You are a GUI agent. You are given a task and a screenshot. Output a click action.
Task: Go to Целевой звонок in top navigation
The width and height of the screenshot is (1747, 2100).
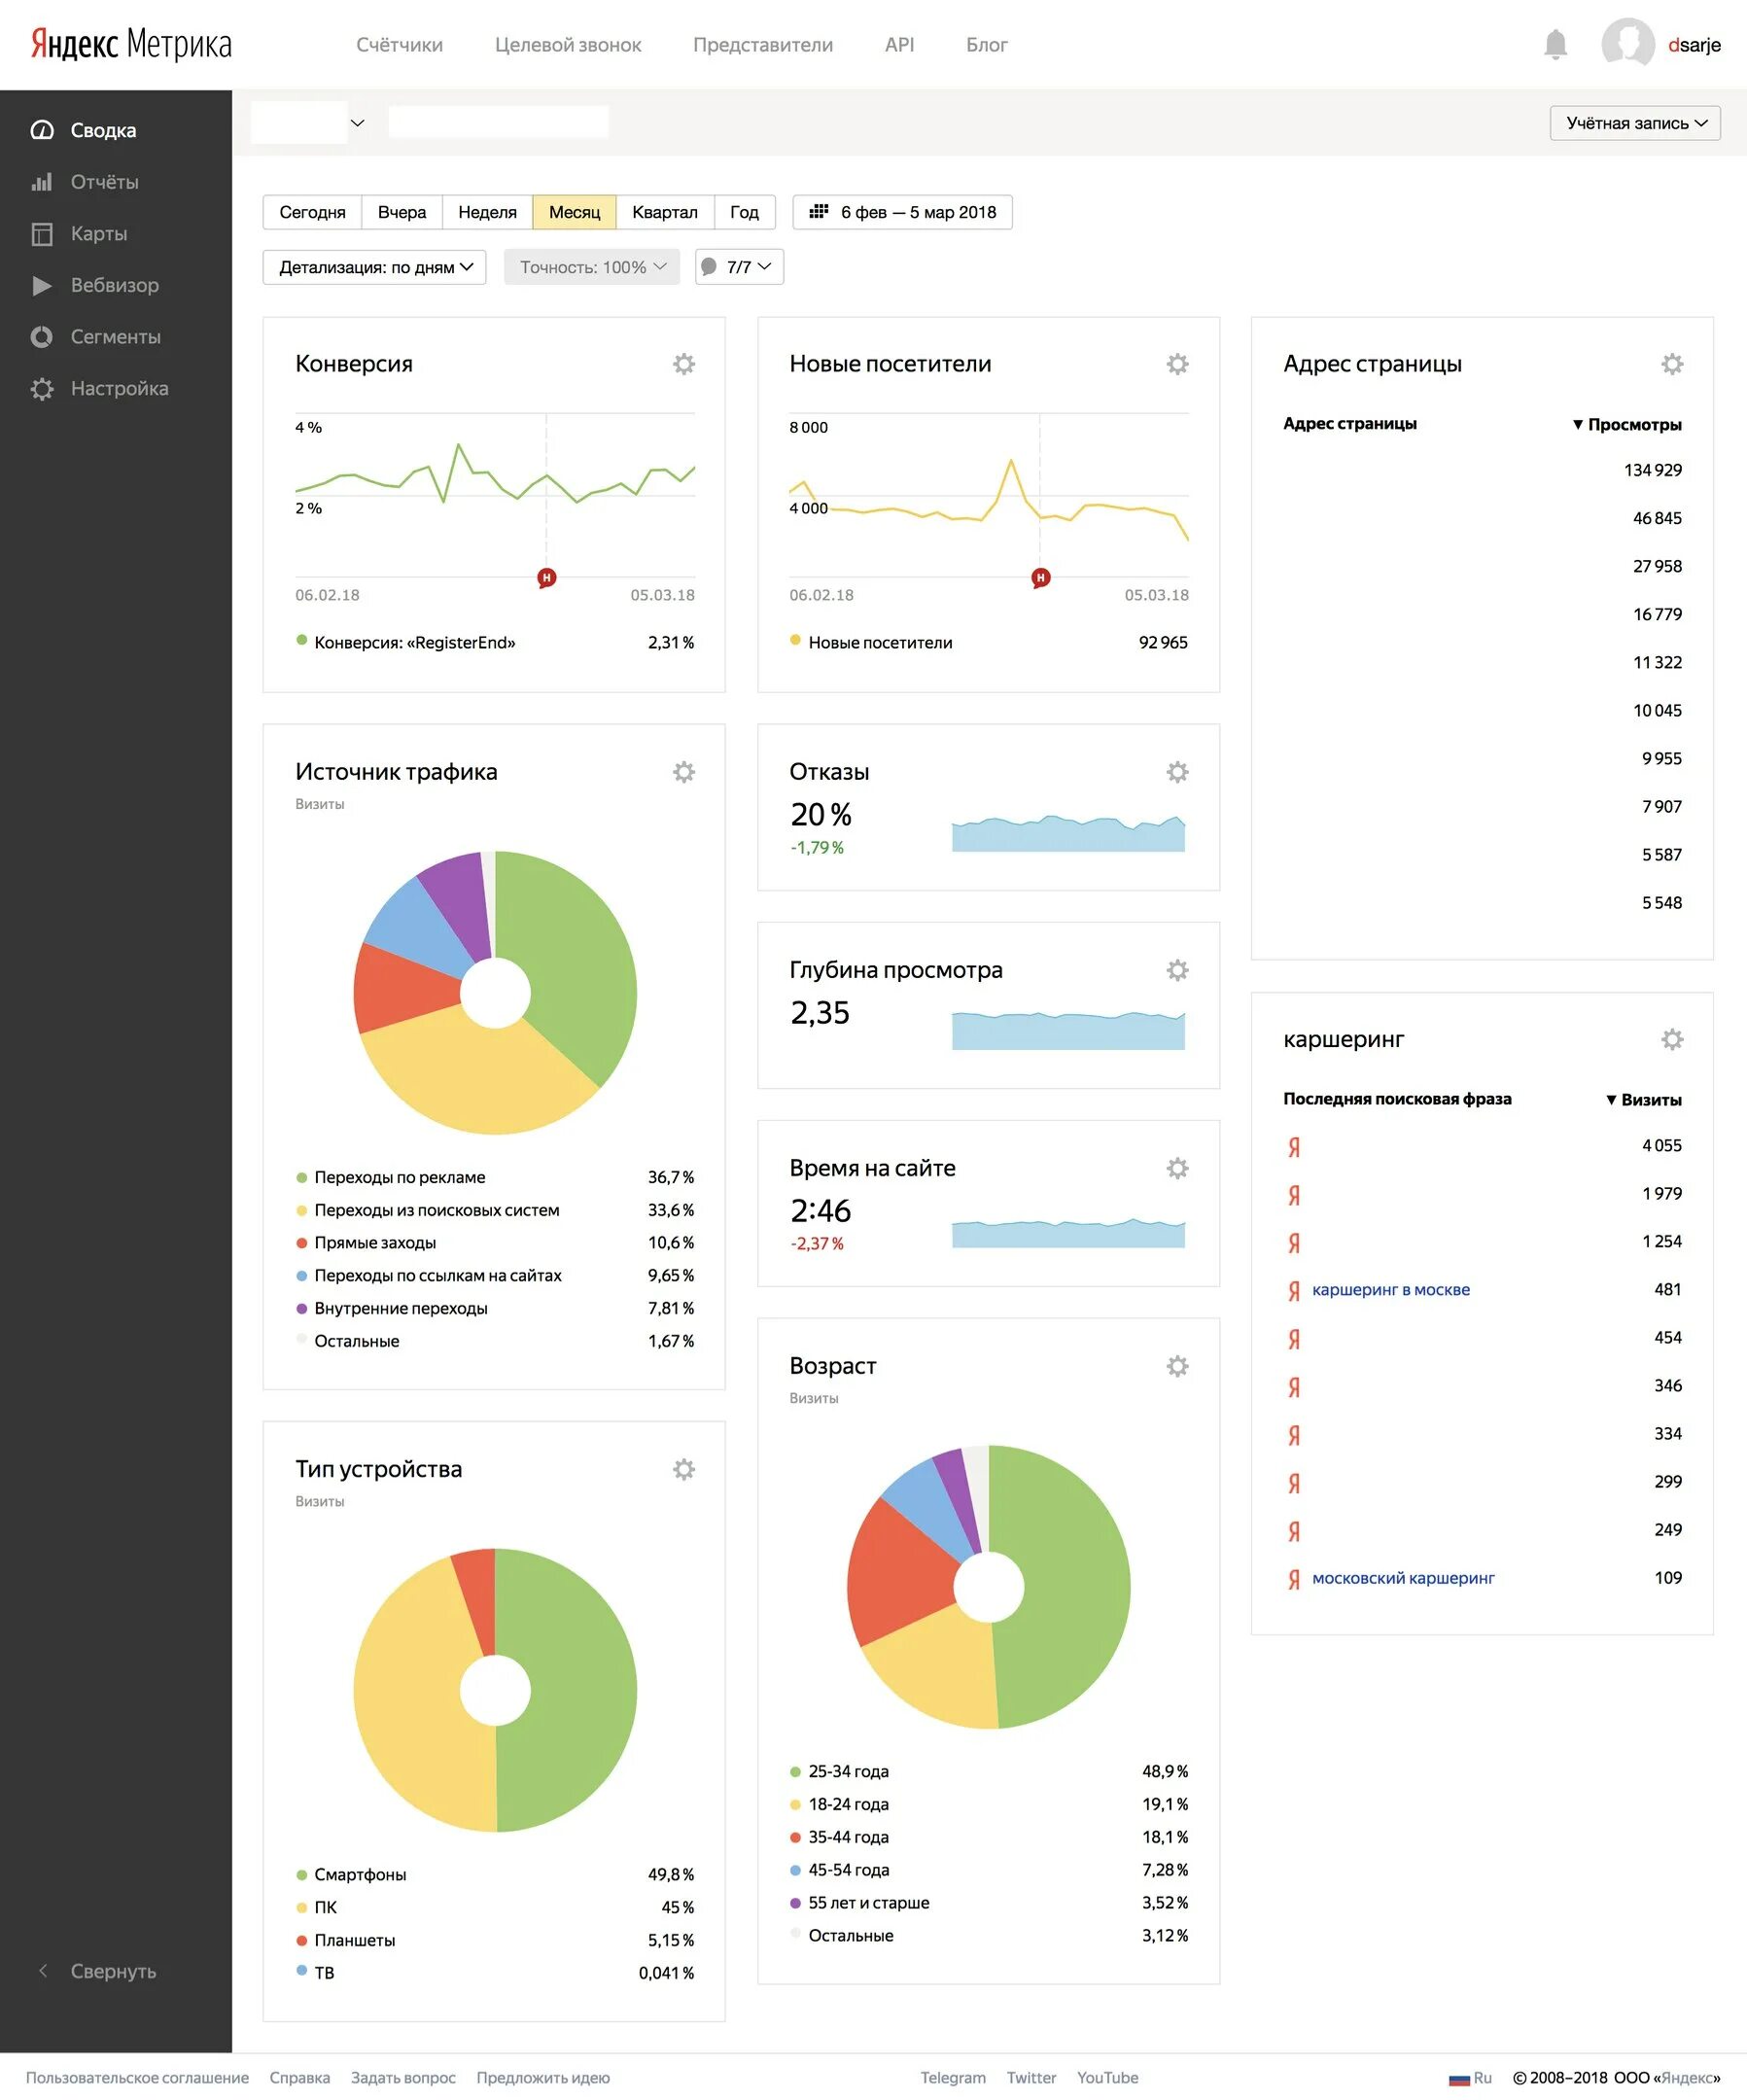point(568,45)
